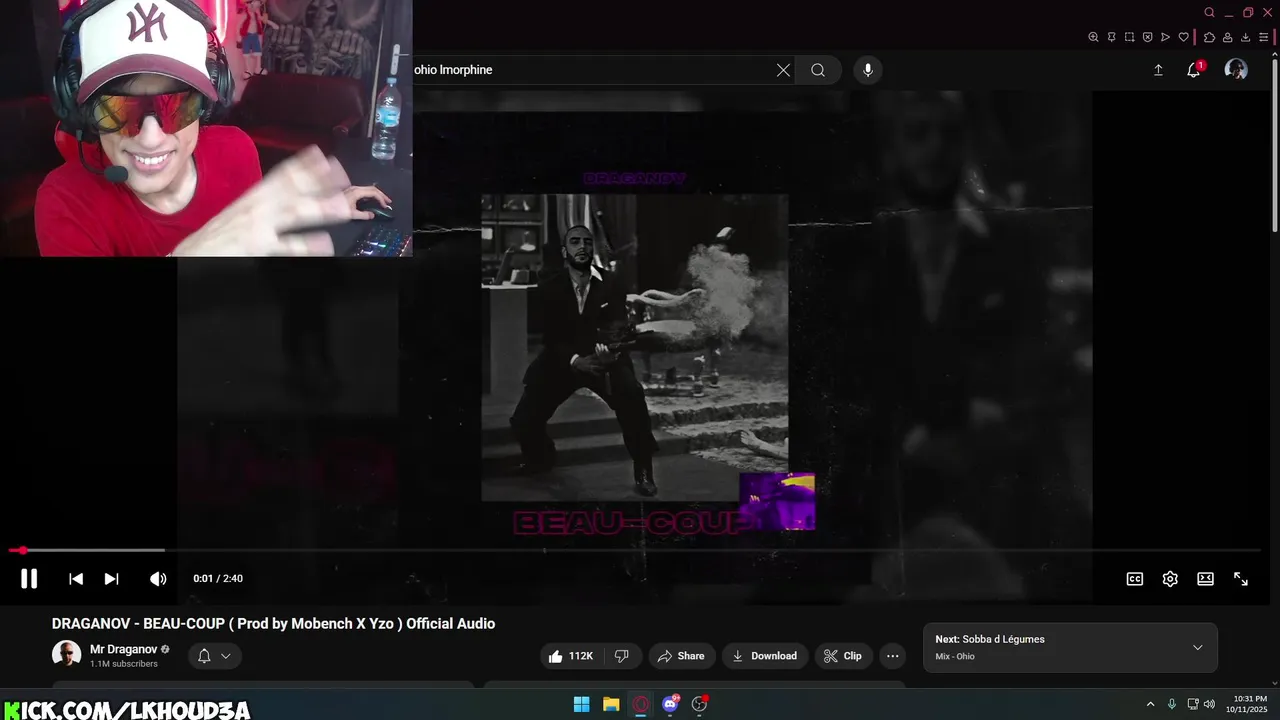Open system volume tray icon
The width and height of the screenshot is (1280, 720).
click(1210, 704)
